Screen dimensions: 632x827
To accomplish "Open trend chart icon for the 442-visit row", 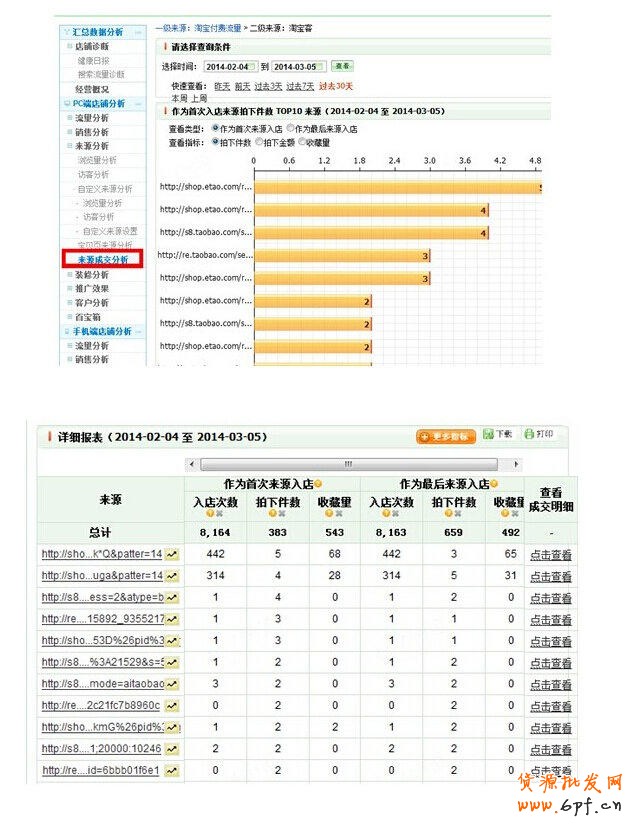I will 172,554.
